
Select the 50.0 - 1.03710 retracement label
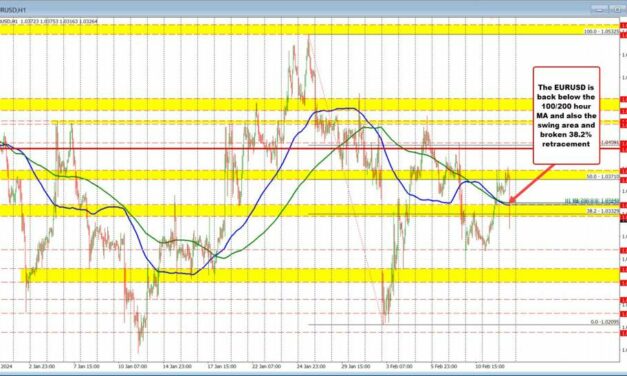(x=603, y=176)
